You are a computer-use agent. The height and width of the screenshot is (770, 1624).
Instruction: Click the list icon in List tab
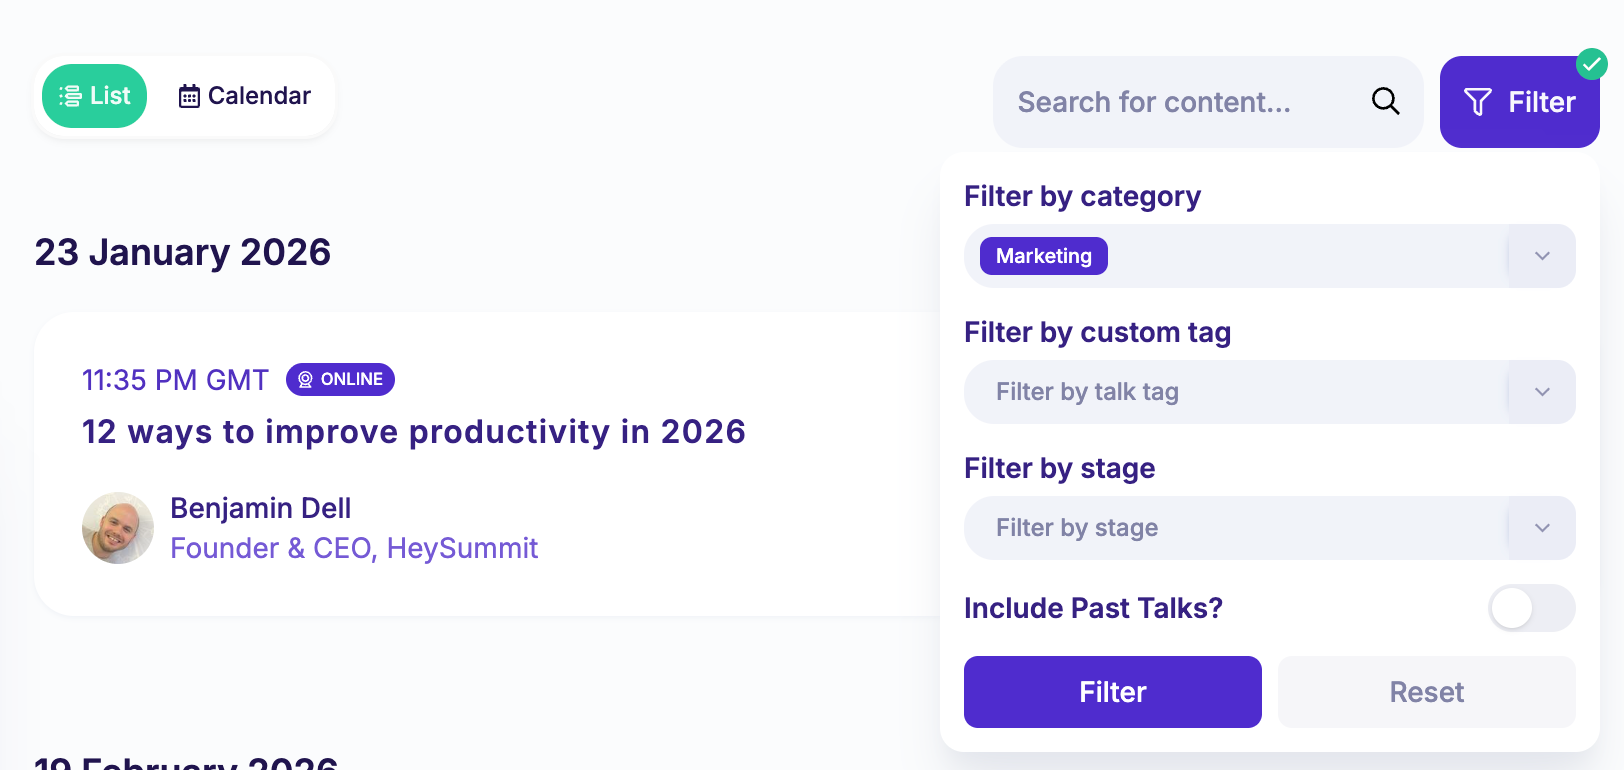[x=70, y=96]
